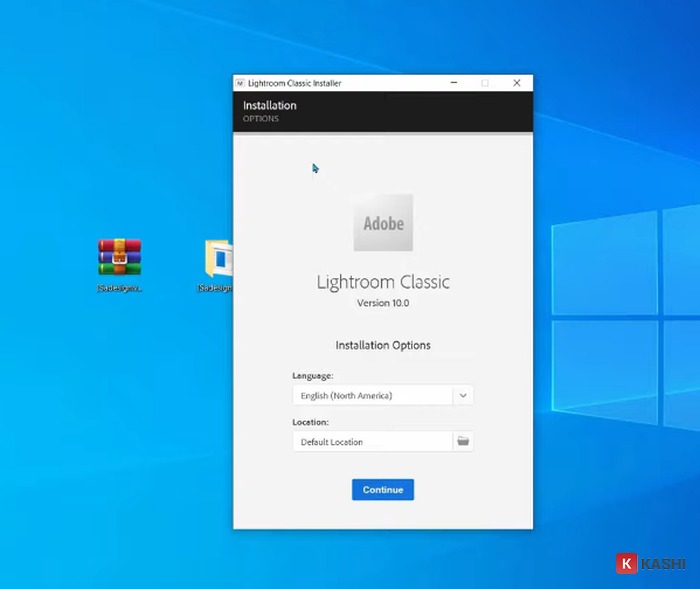Image resolution: width=700 pixels, height=589 pixels.
Task: Click the Installation header text
Action: click(x=270, y=105)
